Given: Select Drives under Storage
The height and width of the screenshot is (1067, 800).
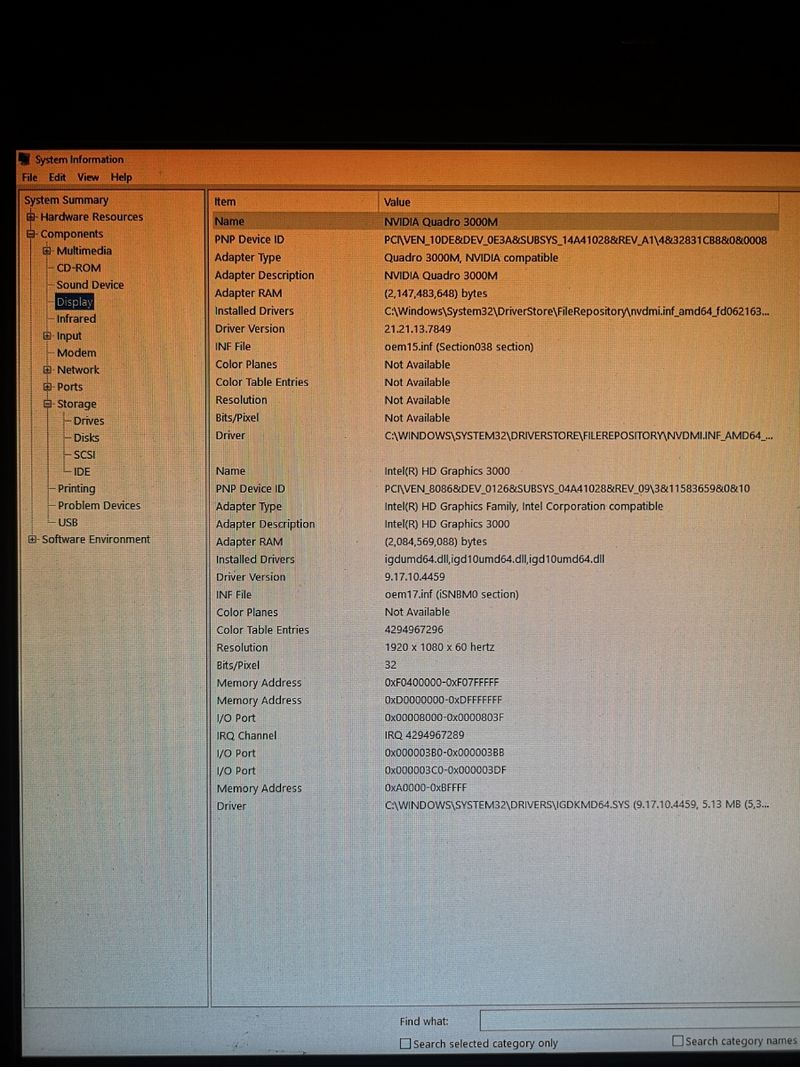Looking at the screenshot, I should point(88,421).
